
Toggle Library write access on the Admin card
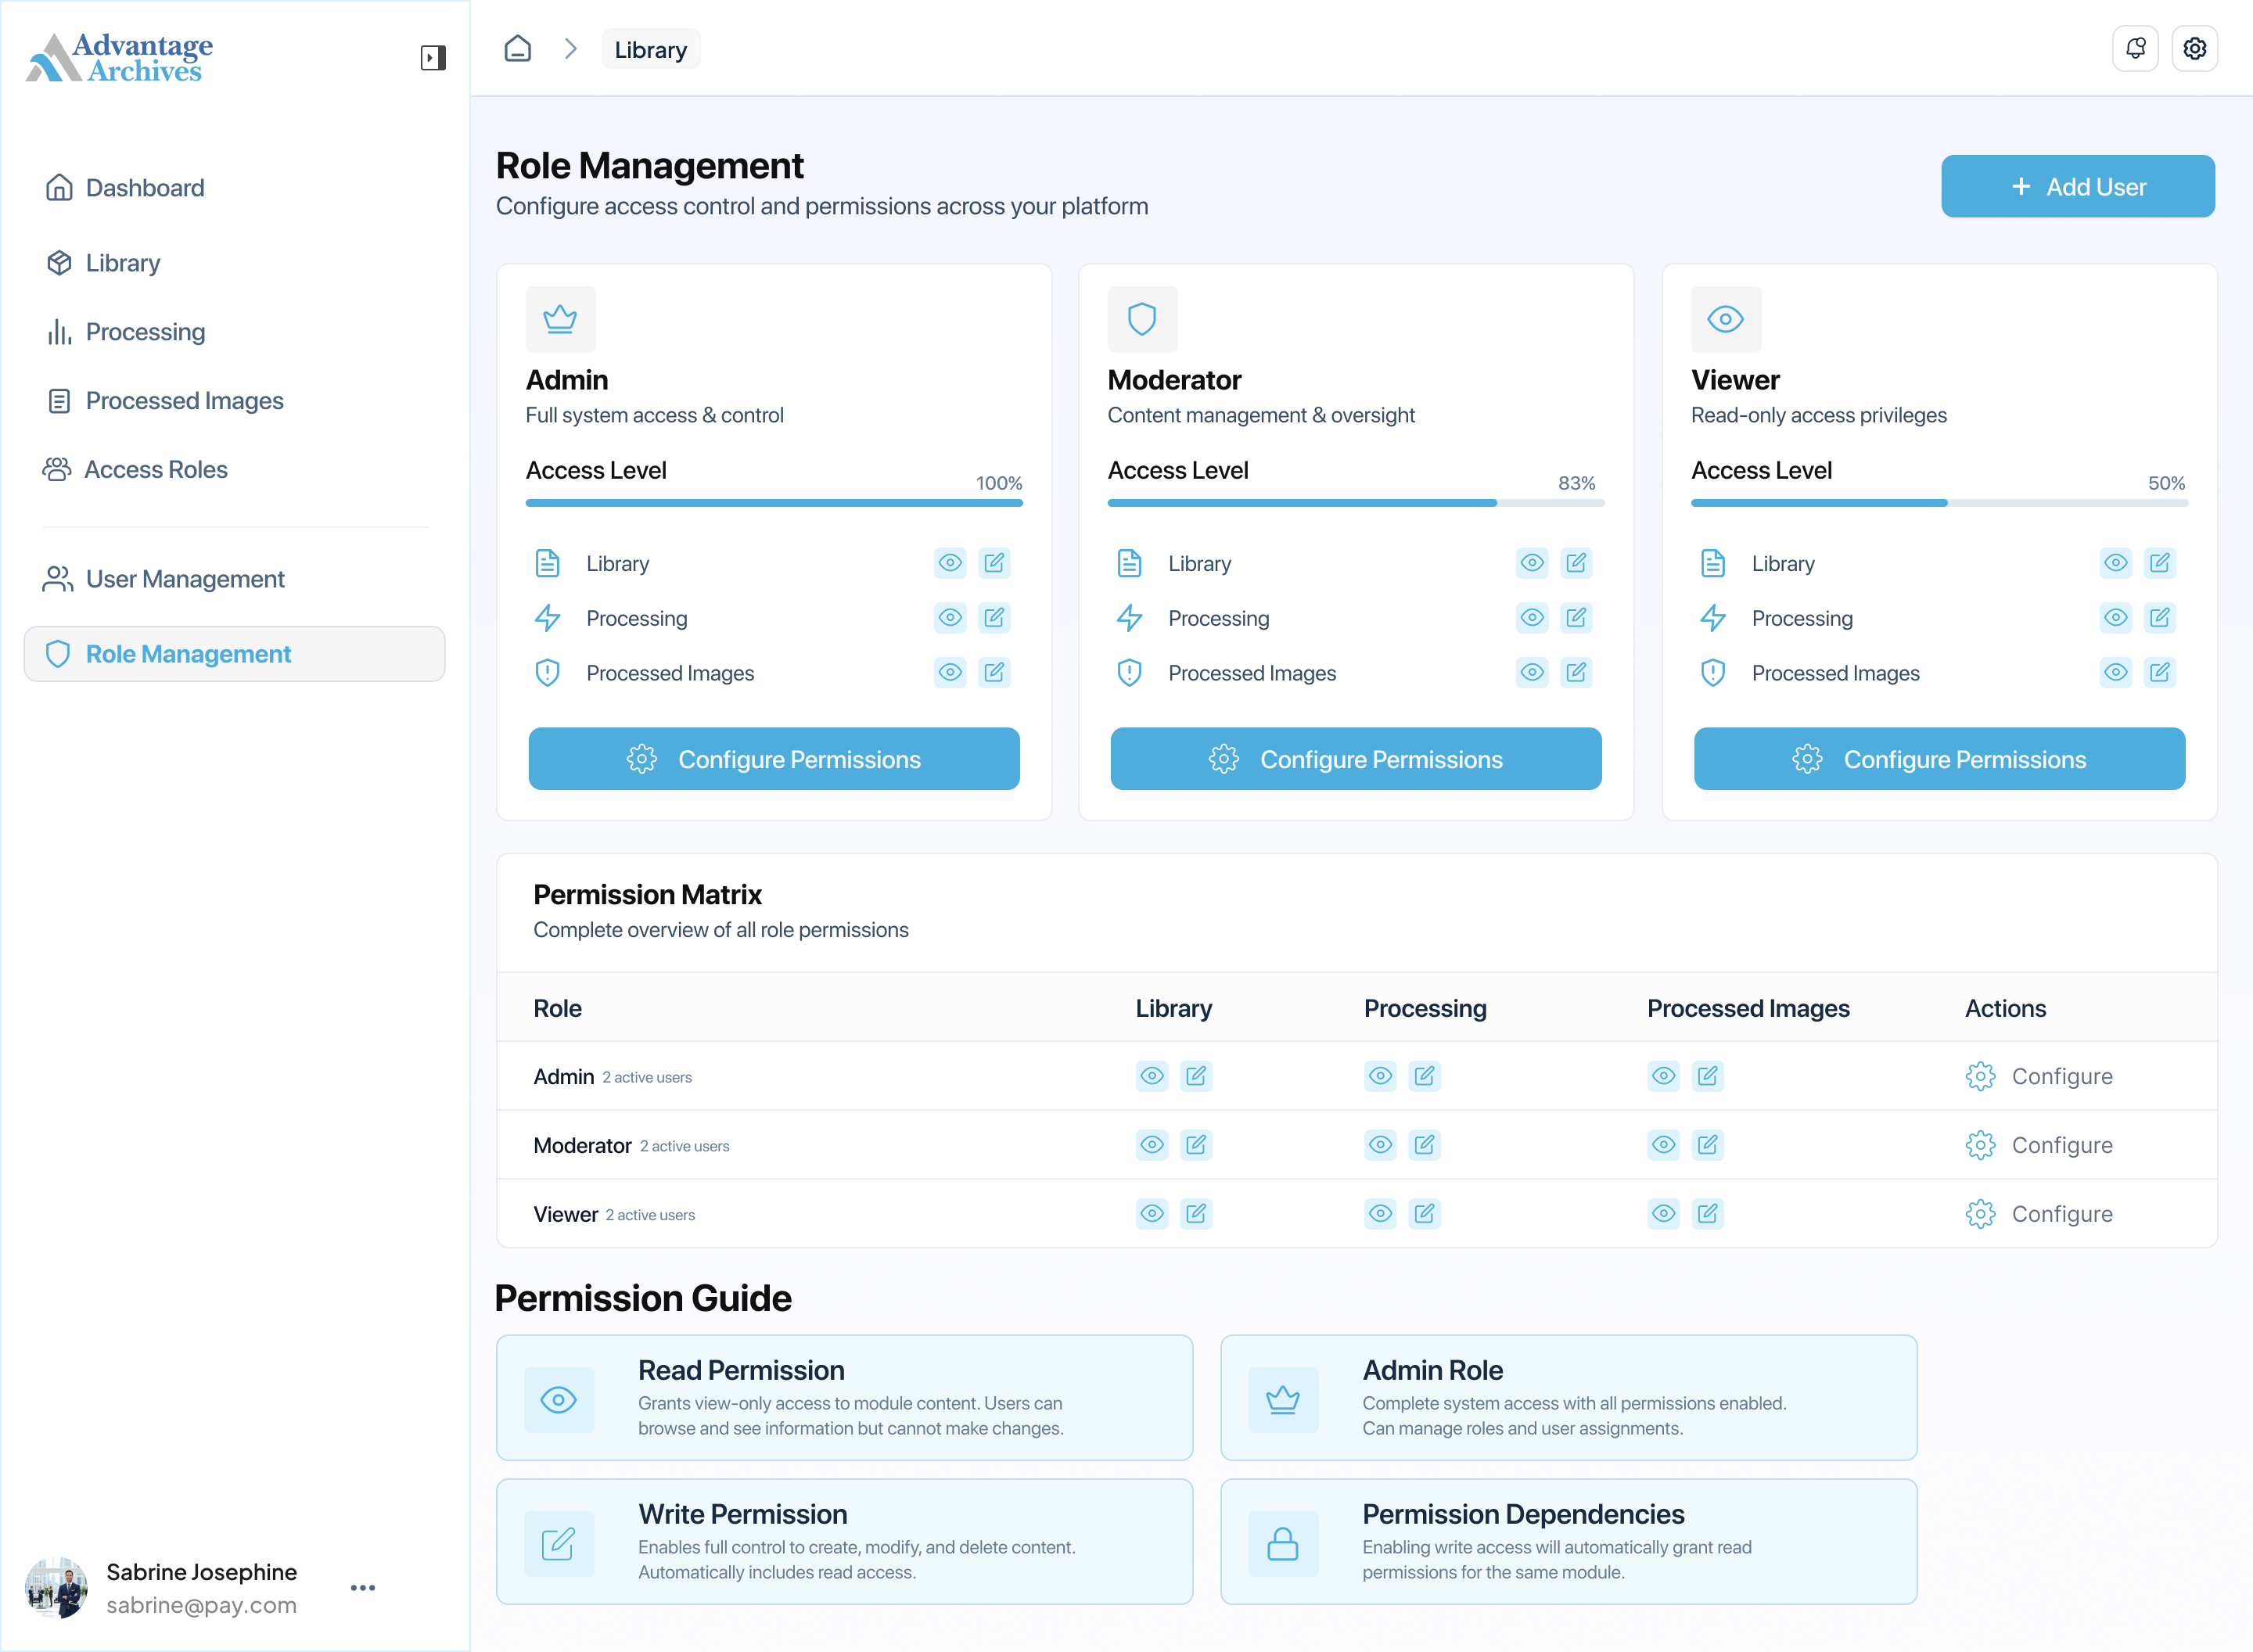click(994, 563)
